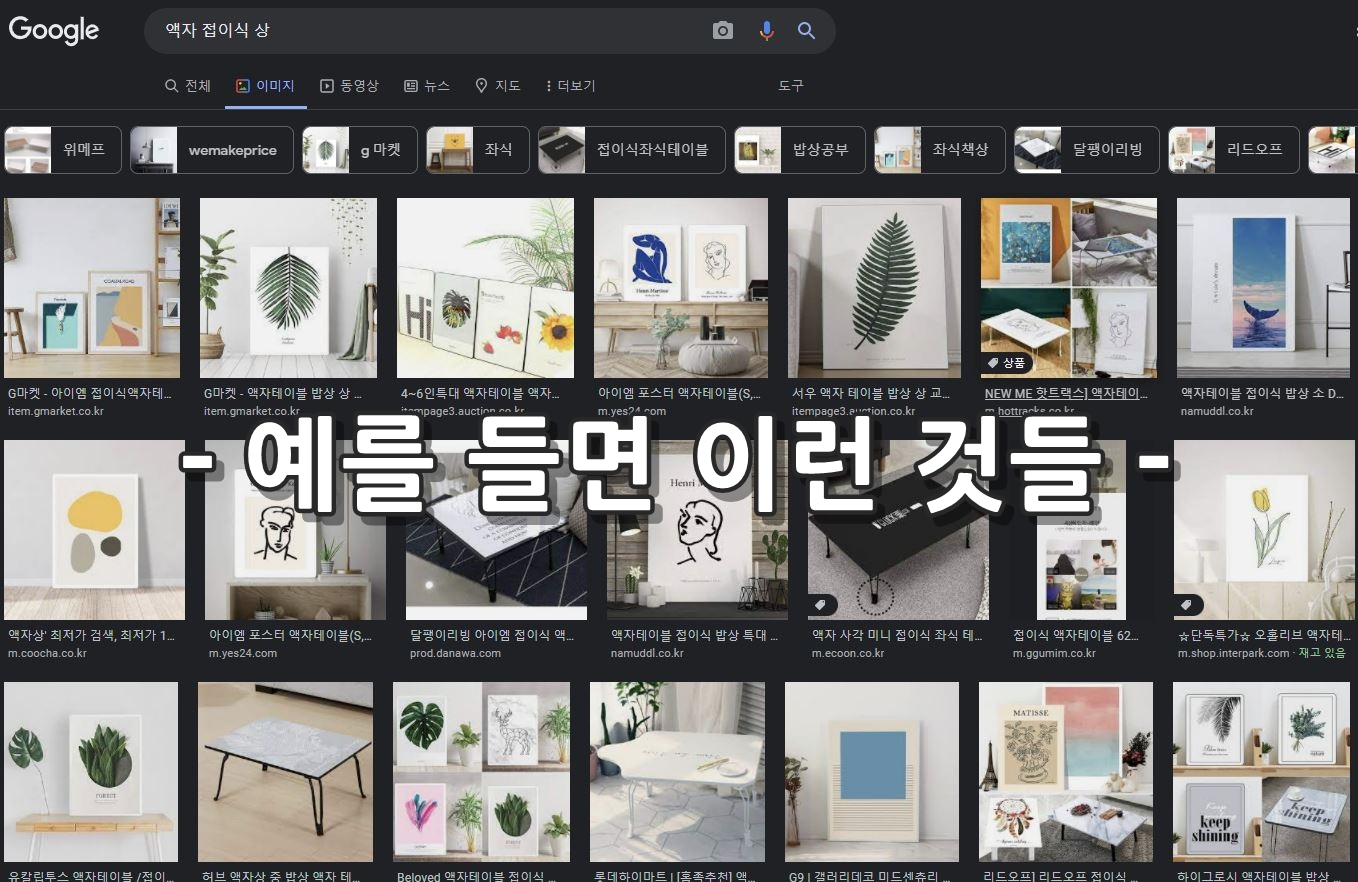Submit query with the magnifier search icon
The image size is (1358, 882).
[806, 31]
